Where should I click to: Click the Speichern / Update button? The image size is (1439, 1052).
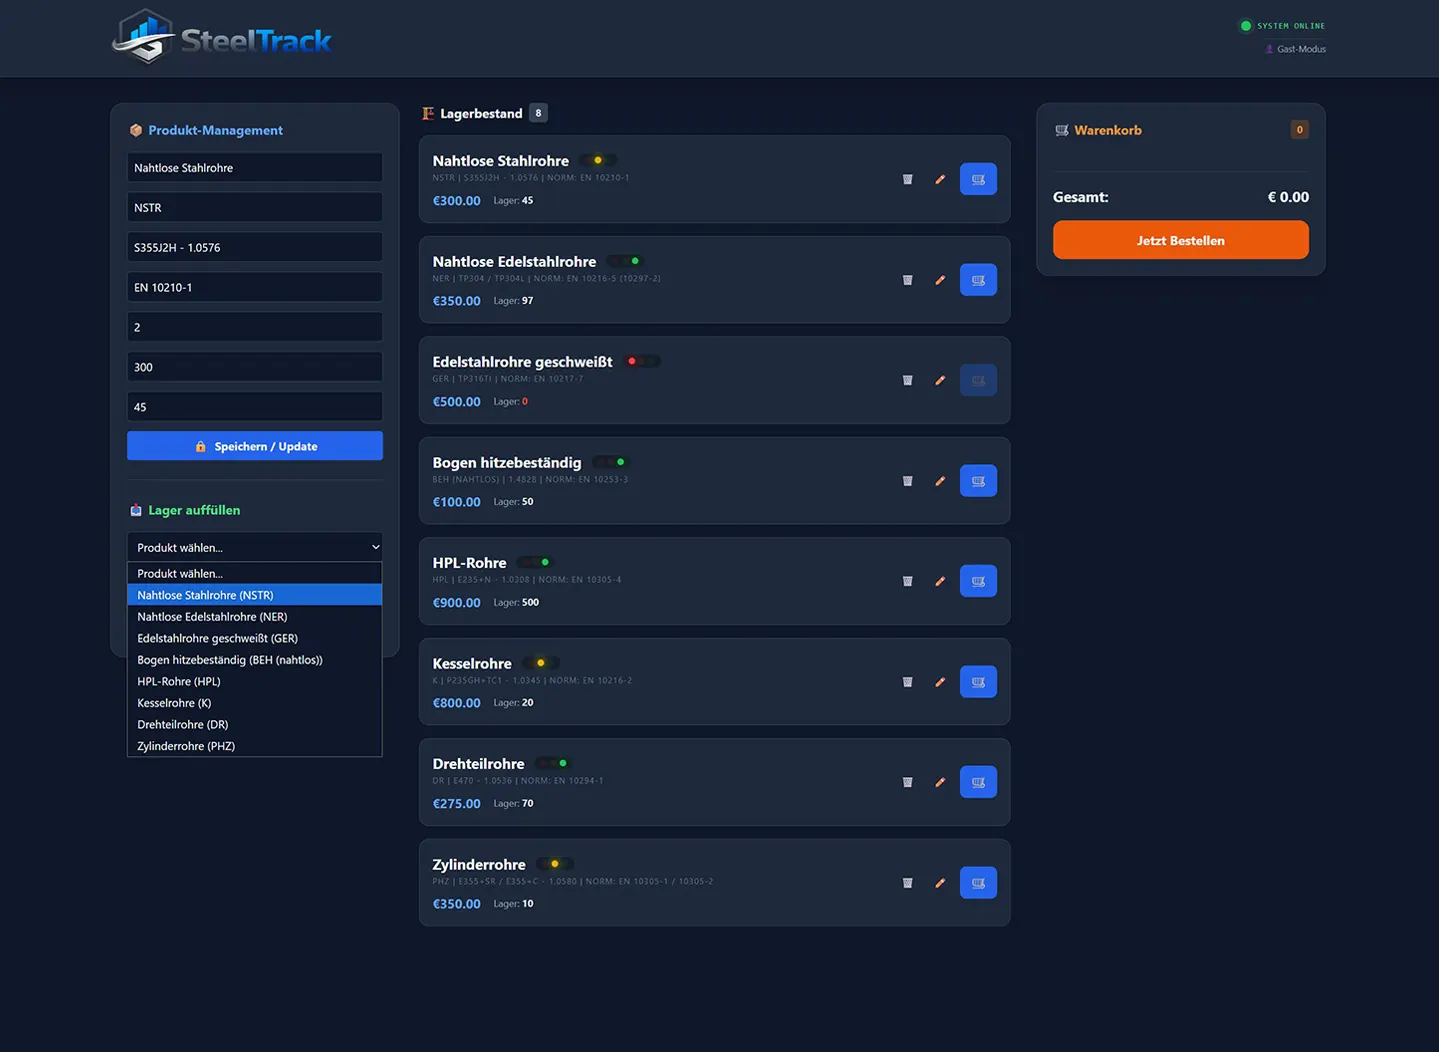[x=254, y=445]
